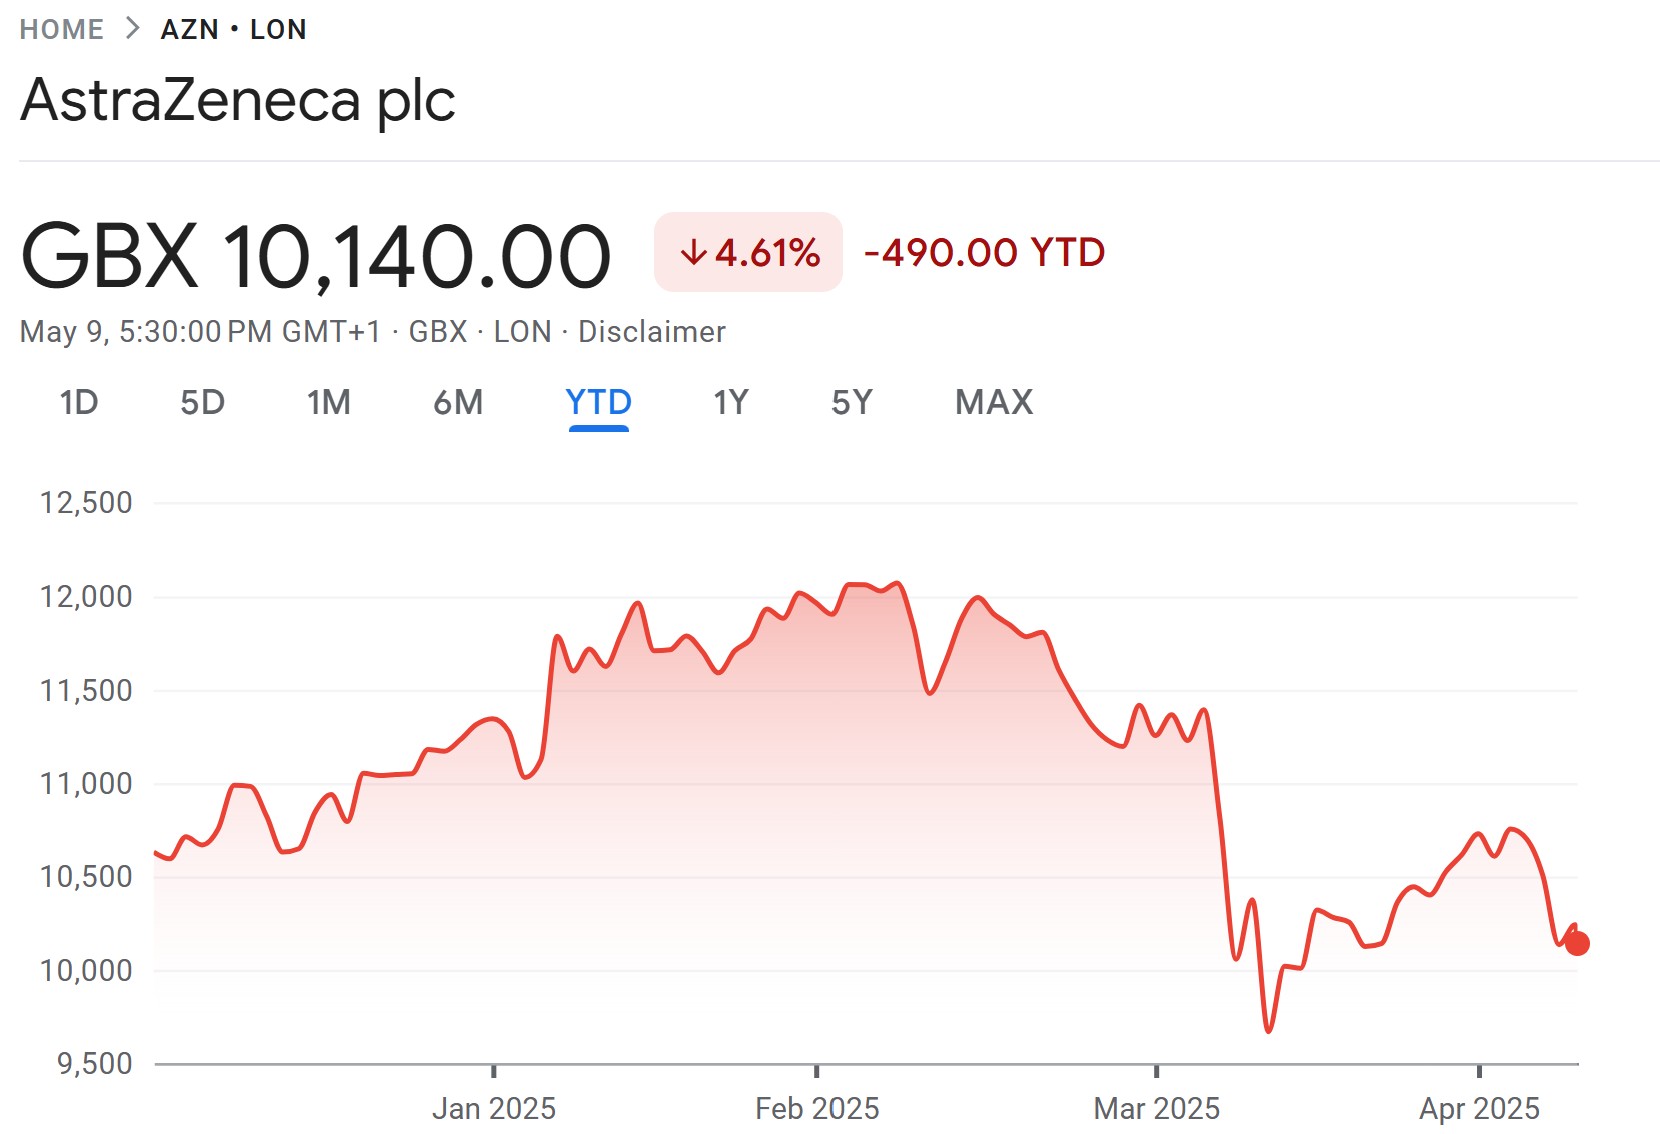Choose the 5Y time range

pos(852,402)
